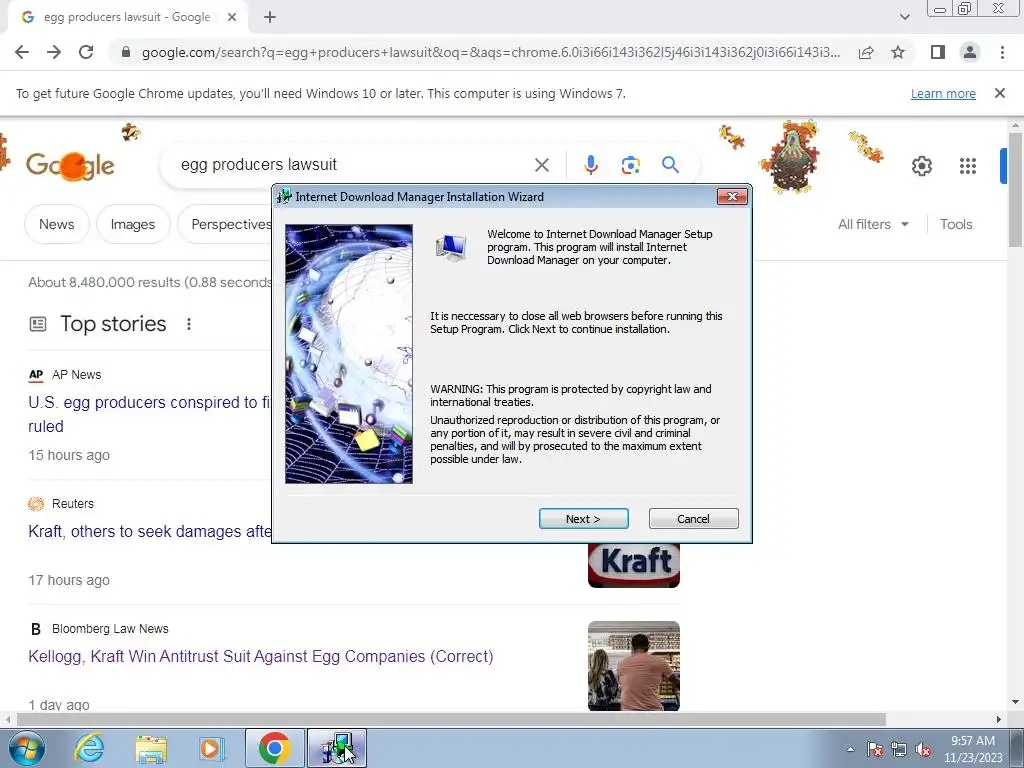Open clock showing 9:57 AM
The image size is (1024, 768).
coord(973,749)
